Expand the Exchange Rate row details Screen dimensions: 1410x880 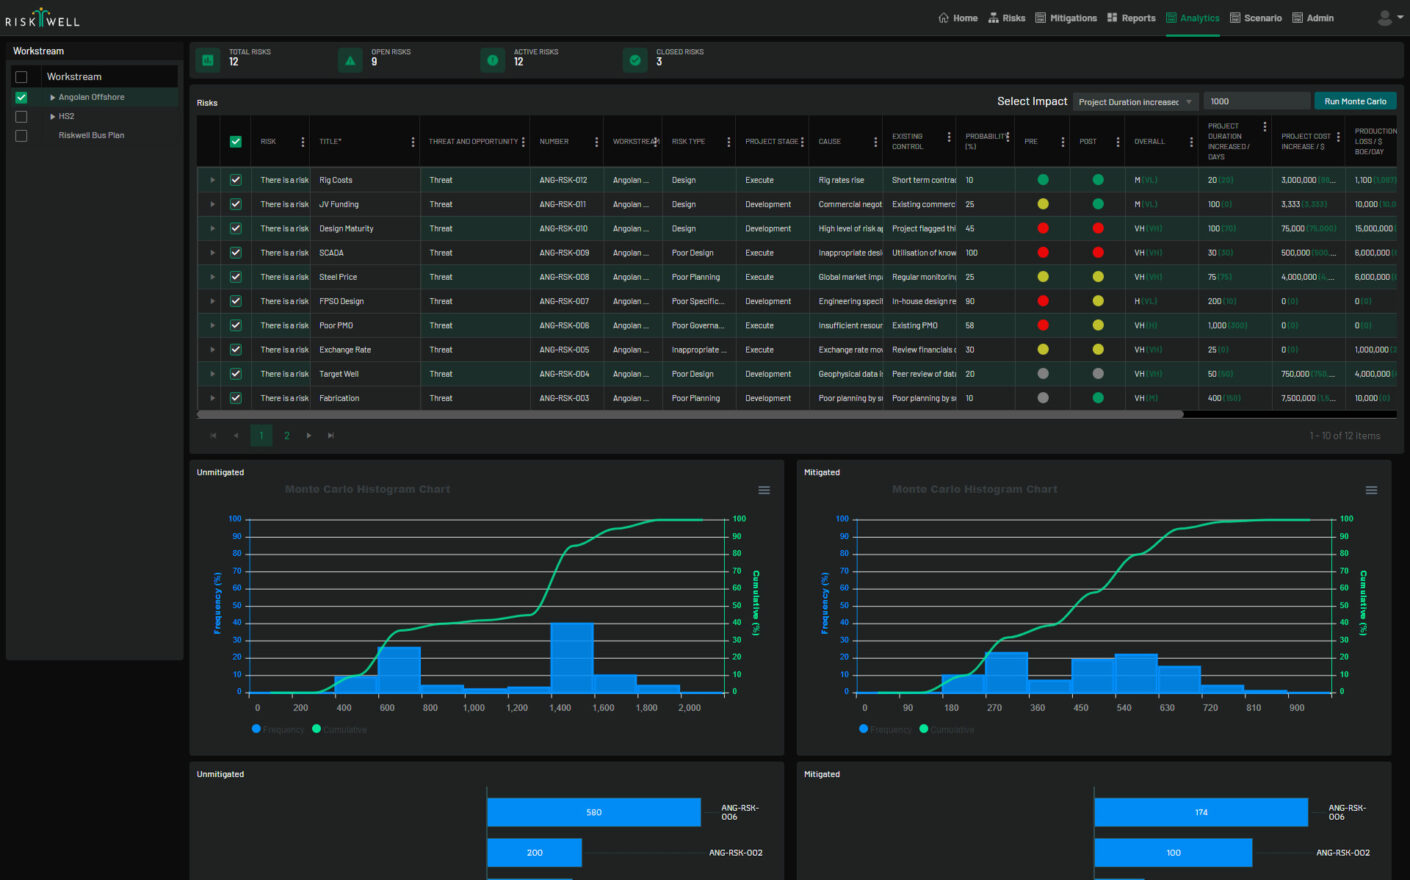point(212,350)
